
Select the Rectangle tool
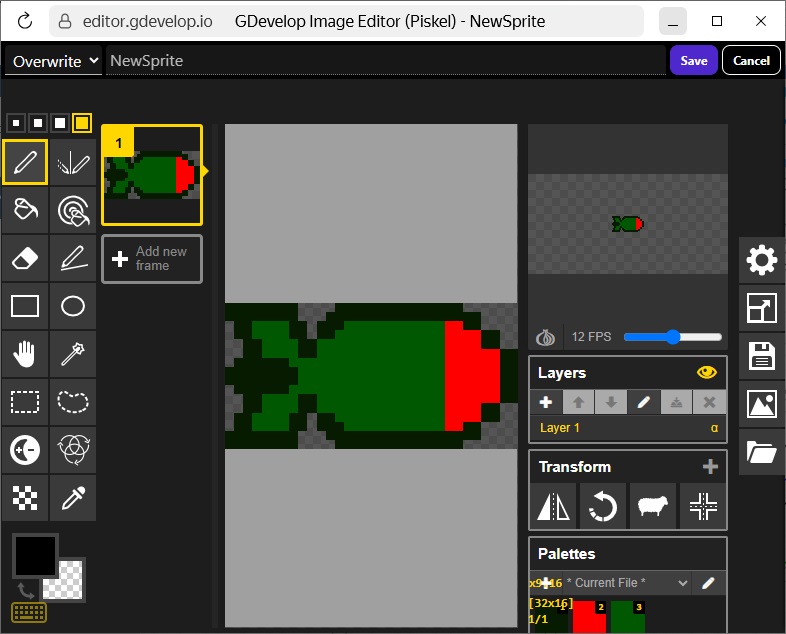point(25,306)
